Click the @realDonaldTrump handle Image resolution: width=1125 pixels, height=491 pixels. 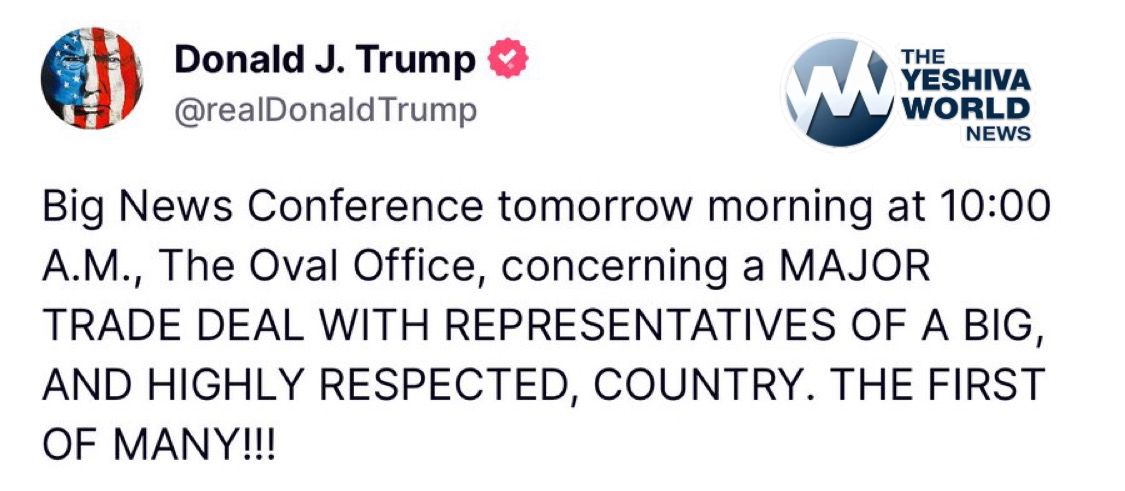[x=325, y=110]
